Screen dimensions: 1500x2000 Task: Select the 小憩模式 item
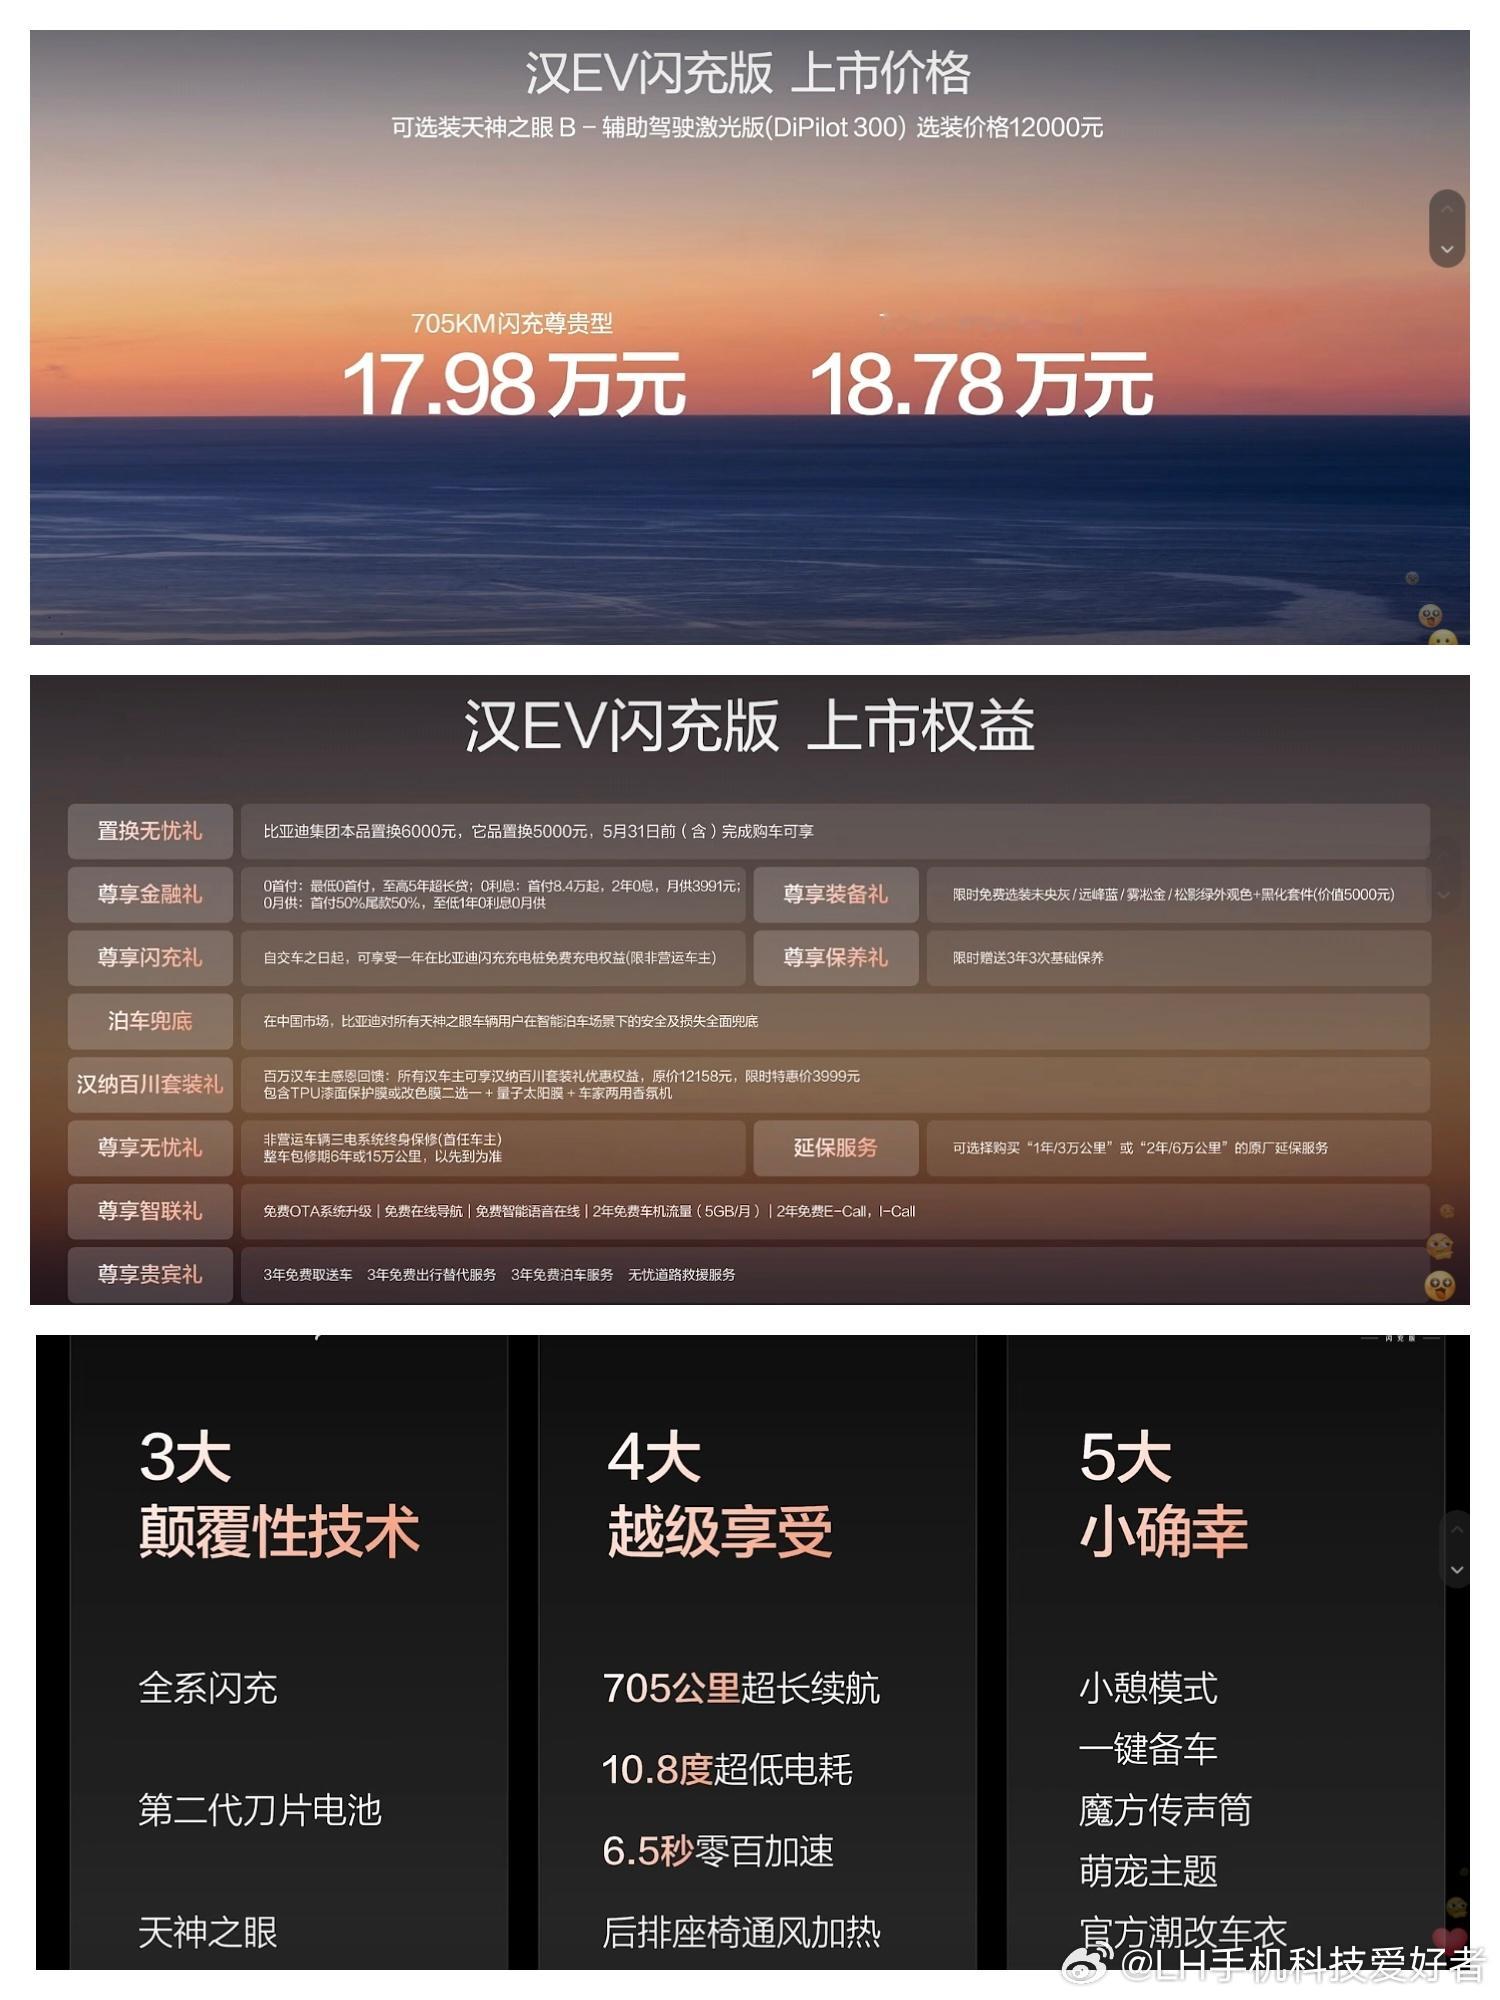tap(1148, 1689)
